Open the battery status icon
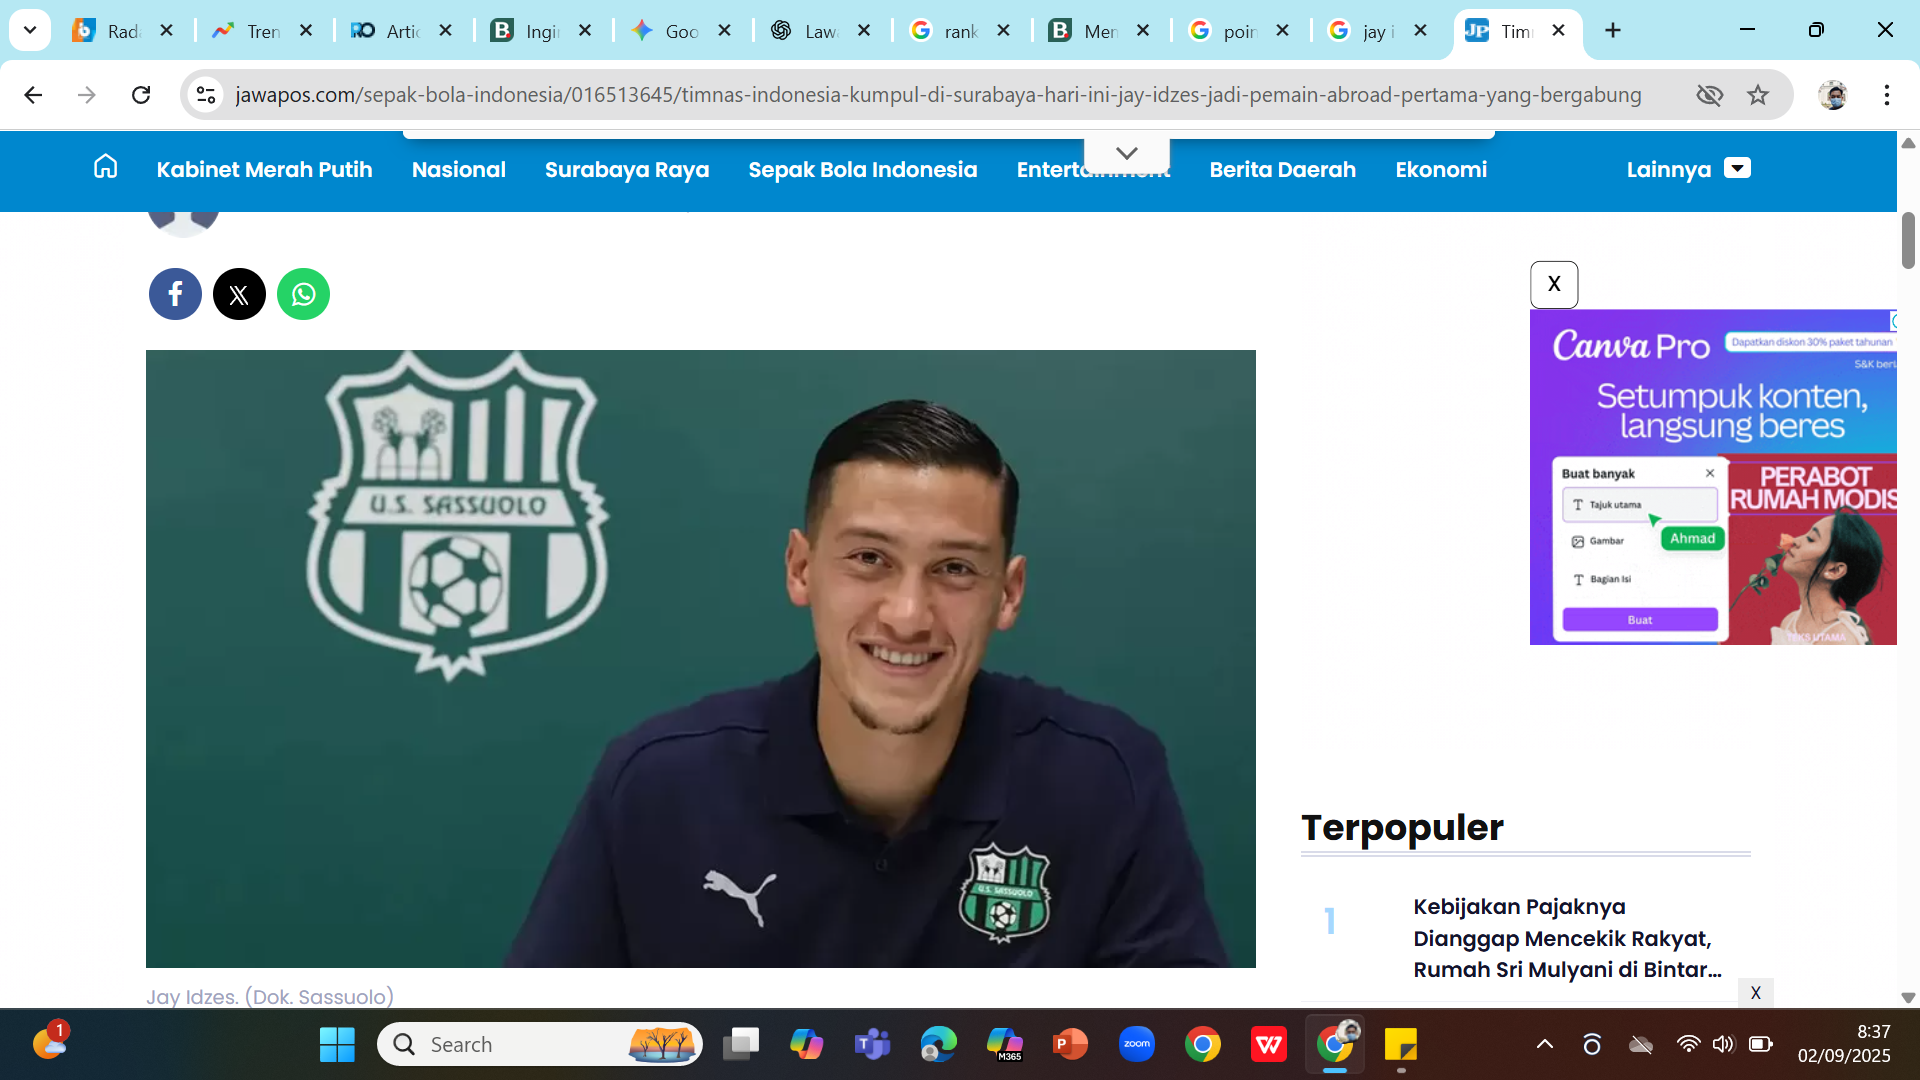1920x1080 pixels. tap(1760, 1044)
